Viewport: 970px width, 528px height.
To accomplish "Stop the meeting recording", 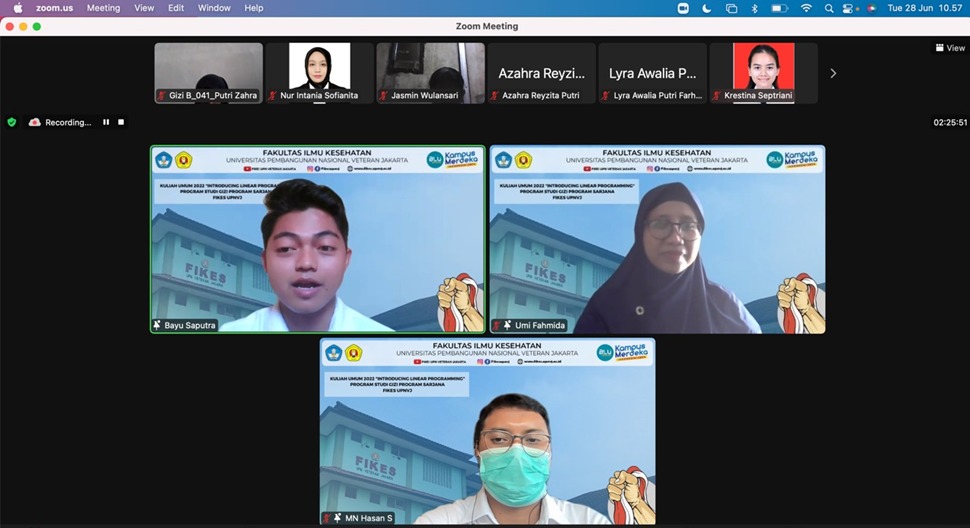I will 121,122.
